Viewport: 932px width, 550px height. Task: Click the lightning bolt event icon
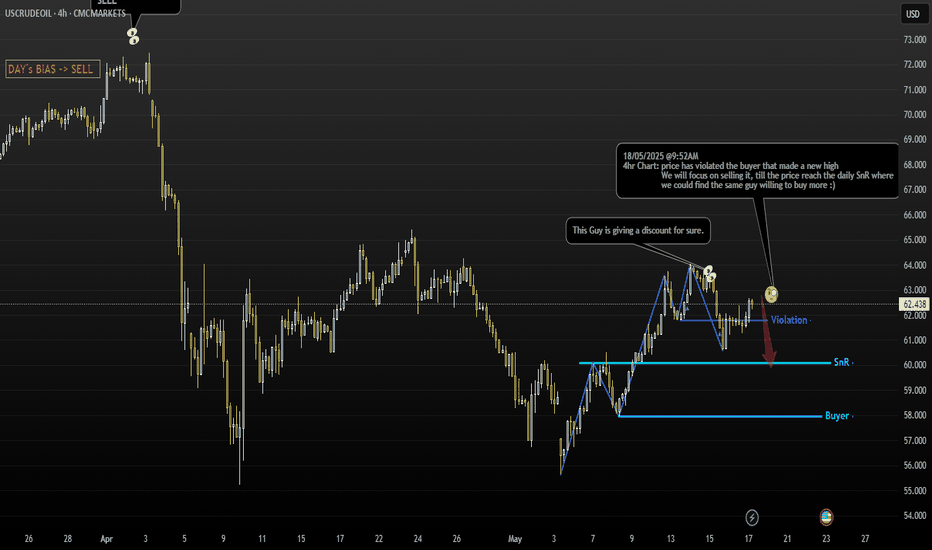pyautogui.click(x=751, y=517)
